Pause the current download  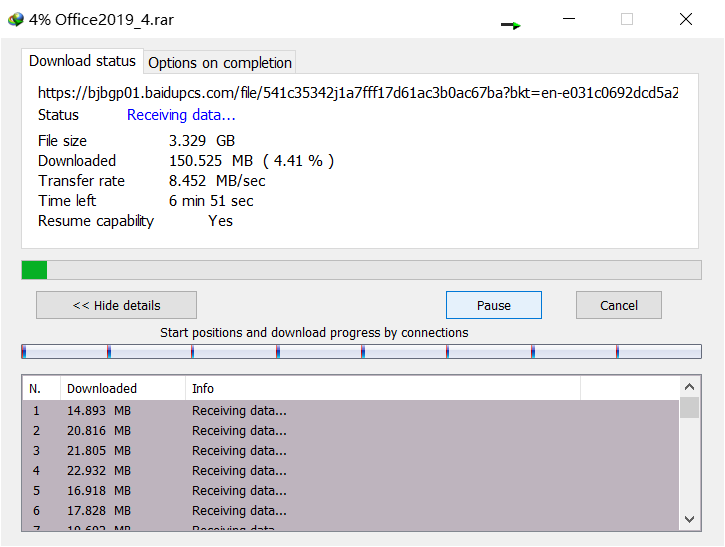[493, 305]
